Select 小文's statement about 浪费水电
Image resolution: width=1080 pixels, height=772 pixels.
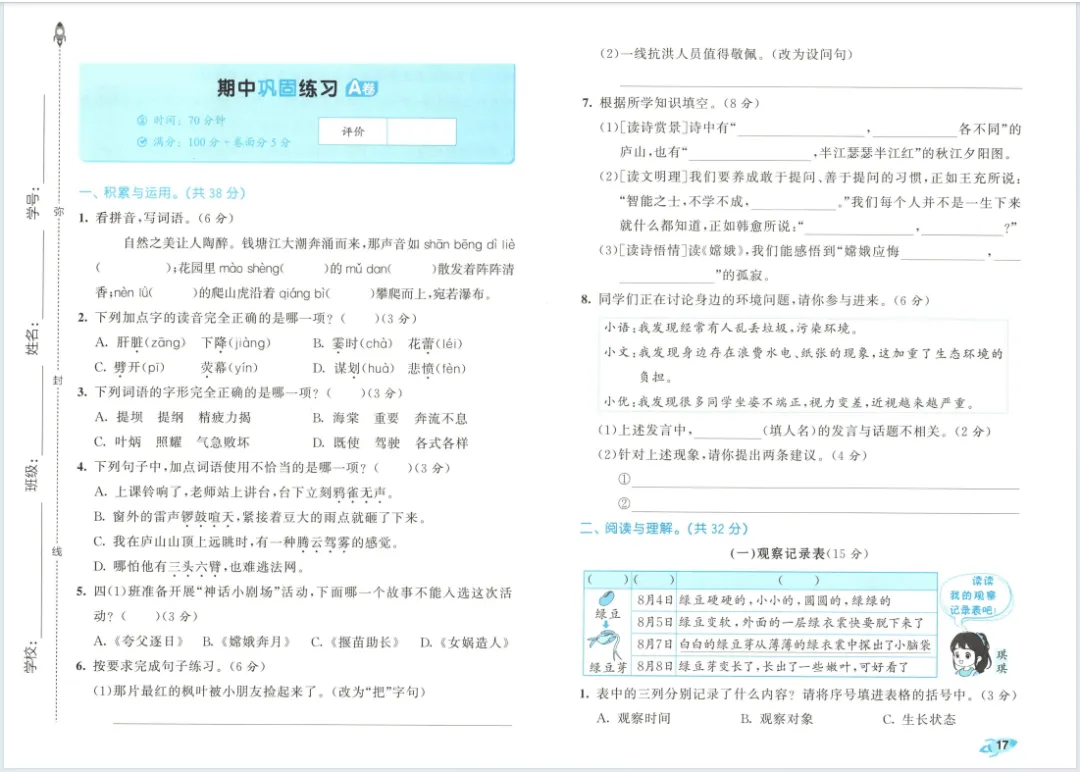(x=803, y=364)
